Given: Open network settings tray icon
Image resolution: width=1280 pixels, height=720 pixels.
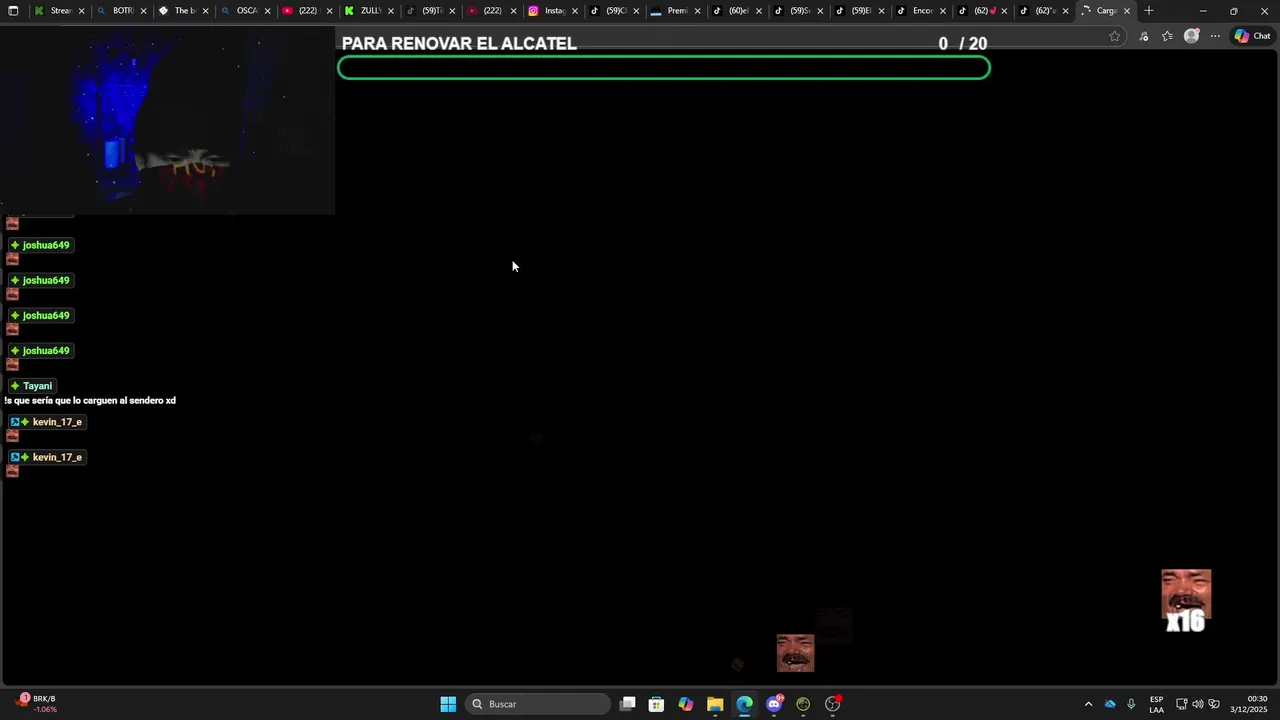Looking at the screenshot, I should click(1181, 704).
